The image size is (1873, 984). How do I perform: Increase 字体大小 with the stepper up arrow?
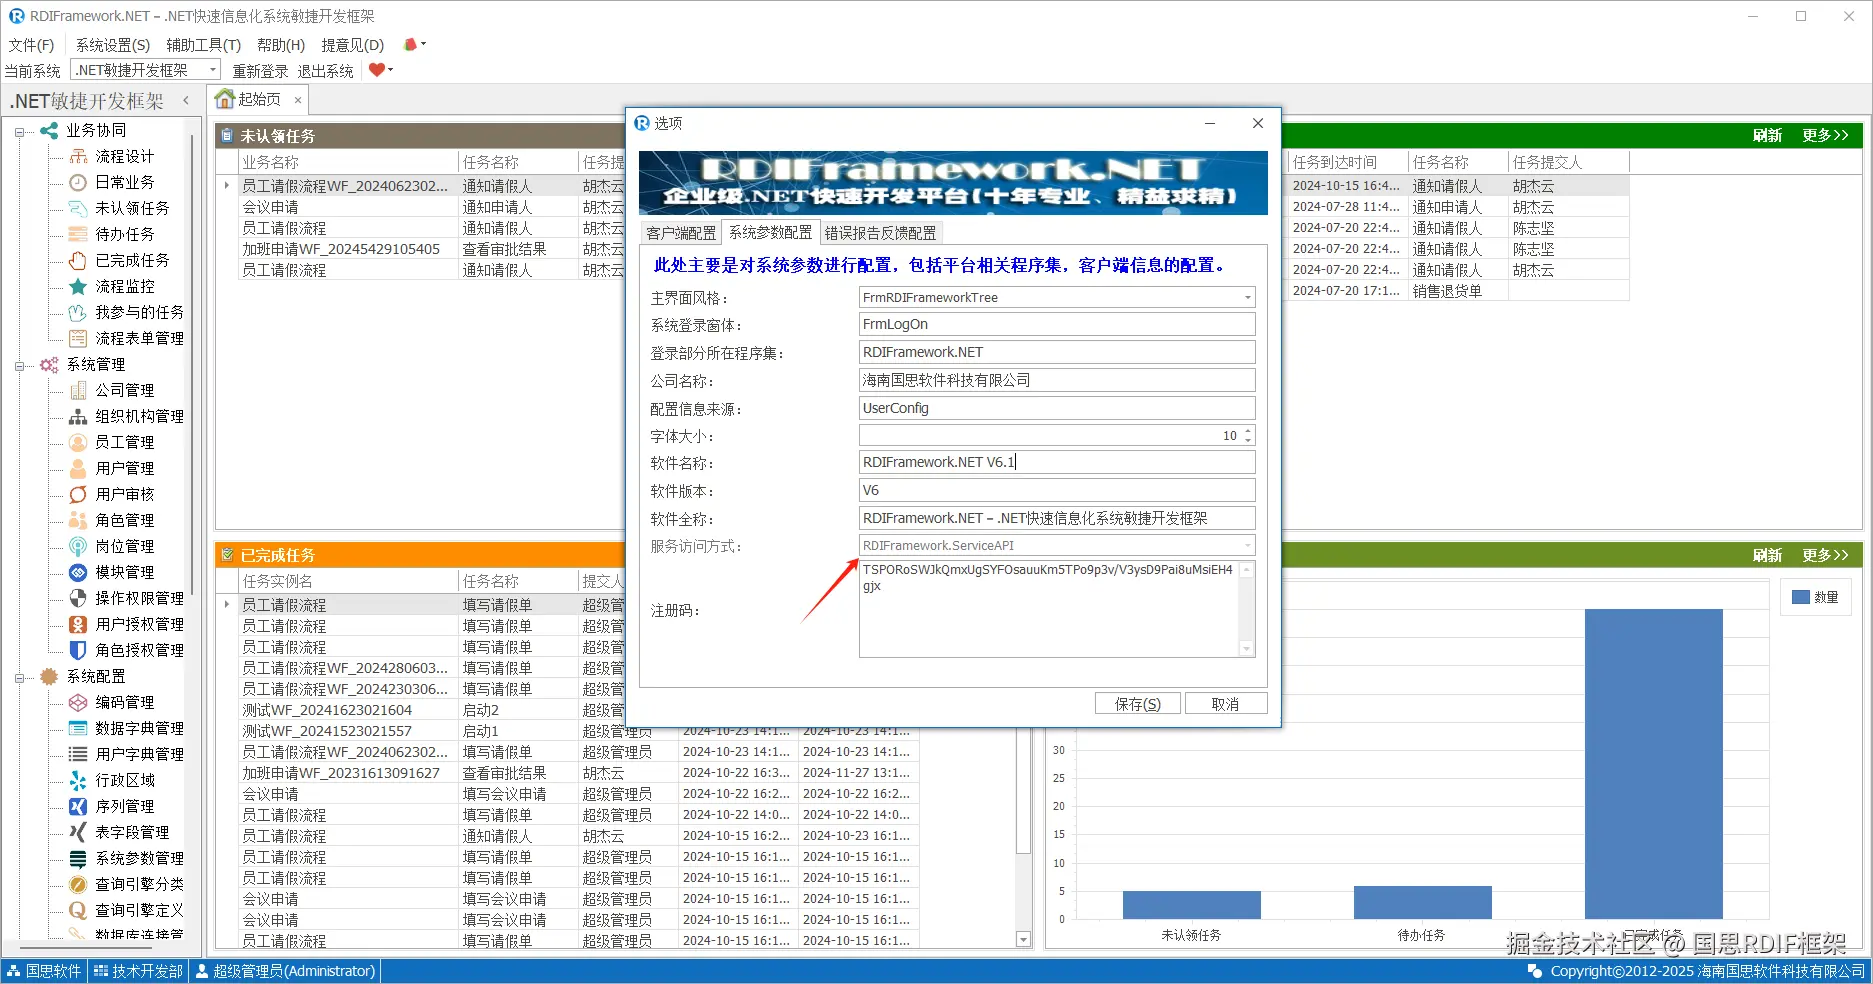click(x=1247, y=430)
